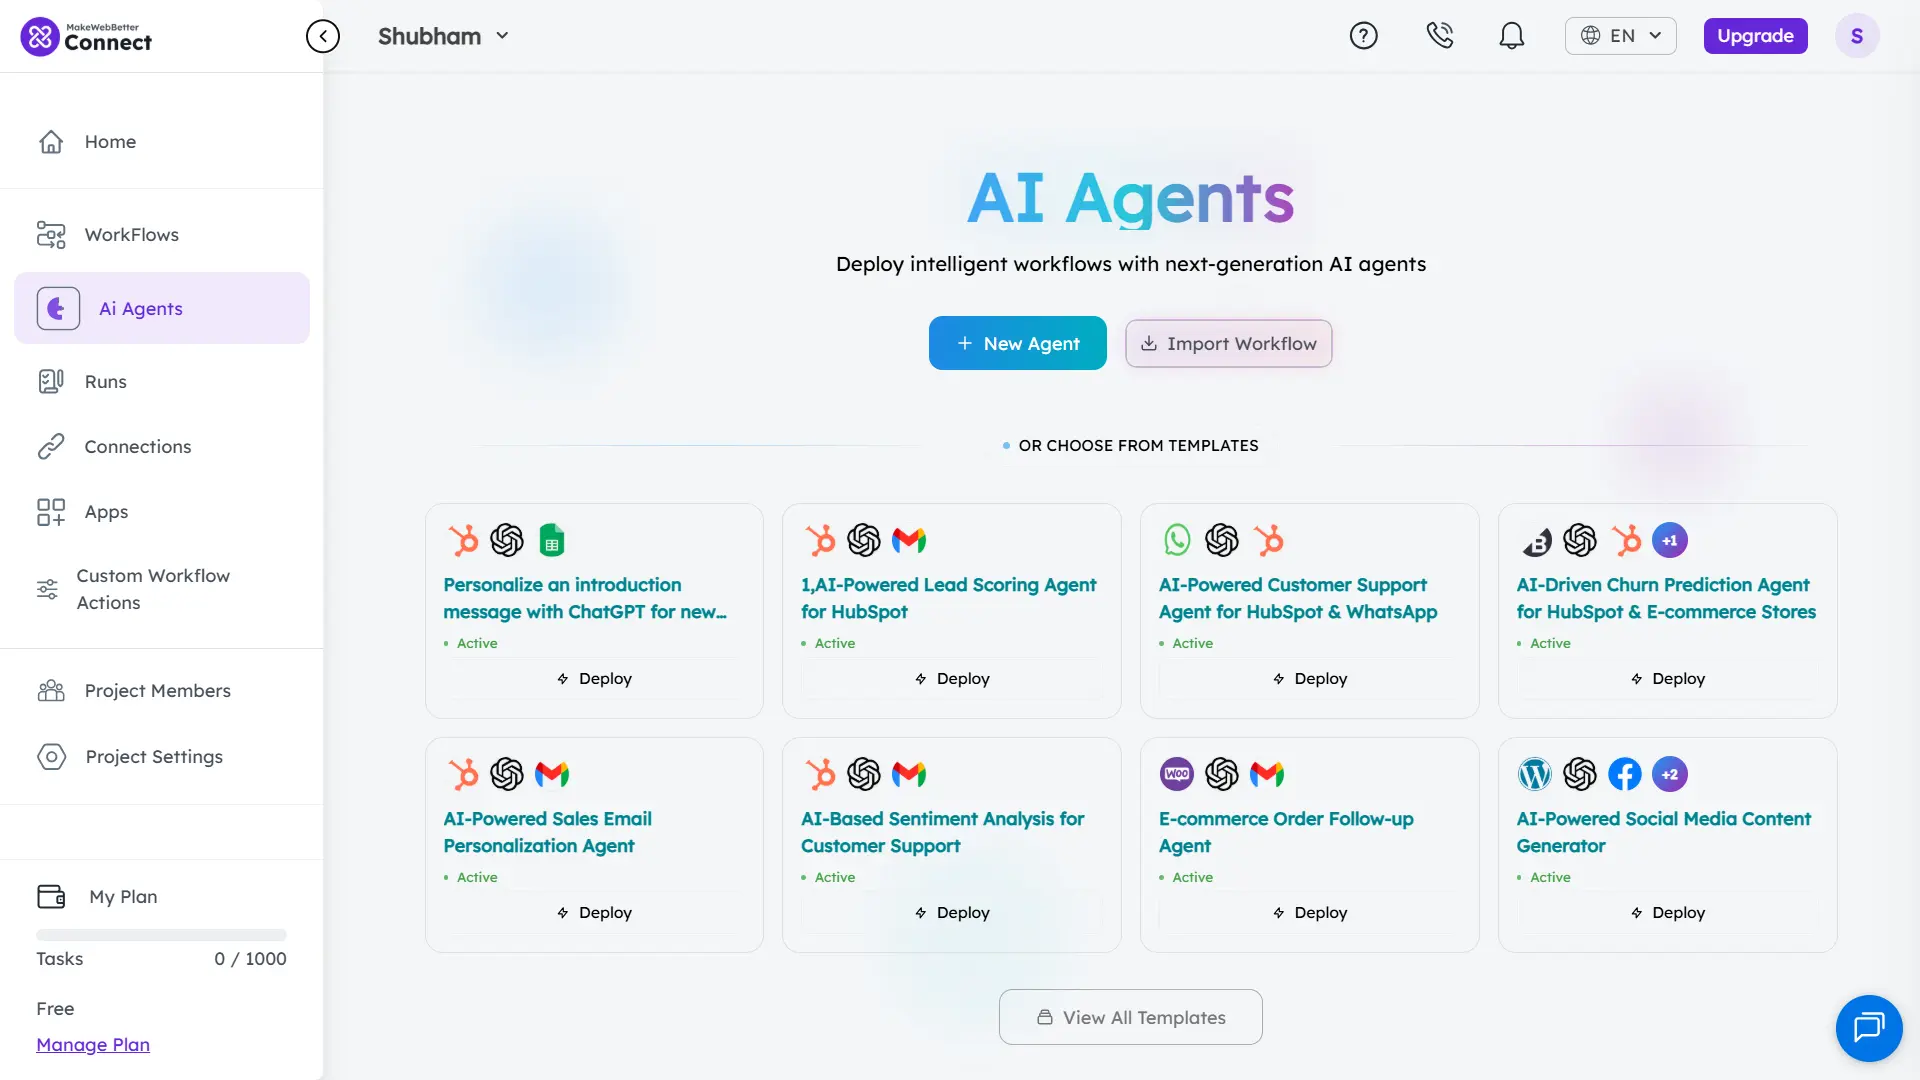Collapse the sidebar with the back arrow
Viewport: 1920px width, 1080px height.
(x=322, y=36)
